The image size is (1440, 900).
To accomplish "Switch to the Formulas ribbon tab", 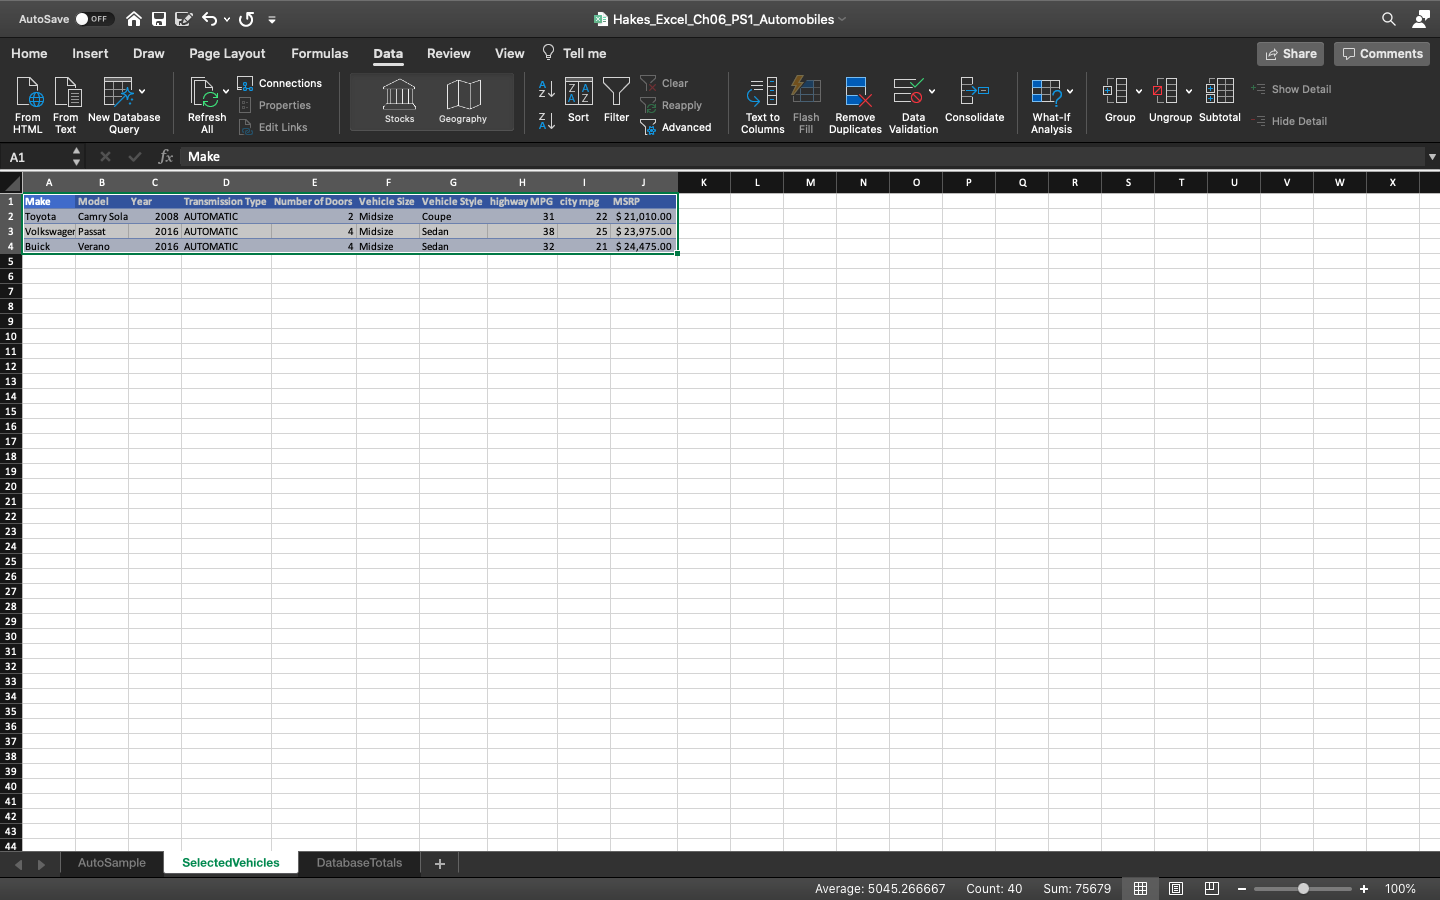I will coord(319,53).
